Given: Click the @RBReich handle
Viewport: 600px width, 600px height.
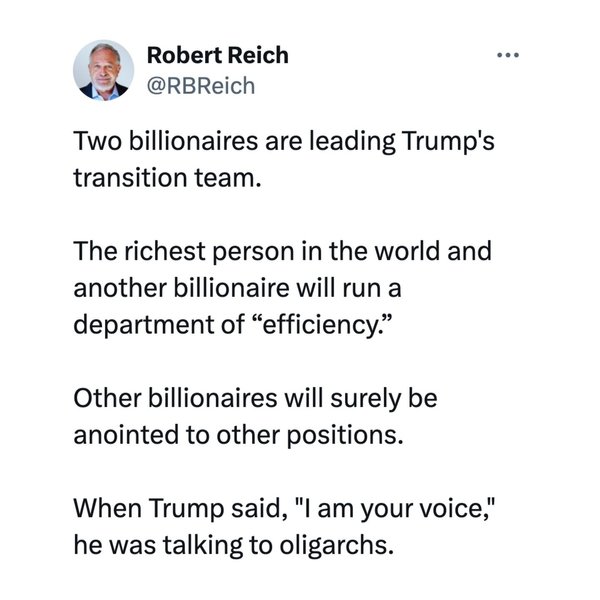Looking at the screenshot, I should click(200, 86).
